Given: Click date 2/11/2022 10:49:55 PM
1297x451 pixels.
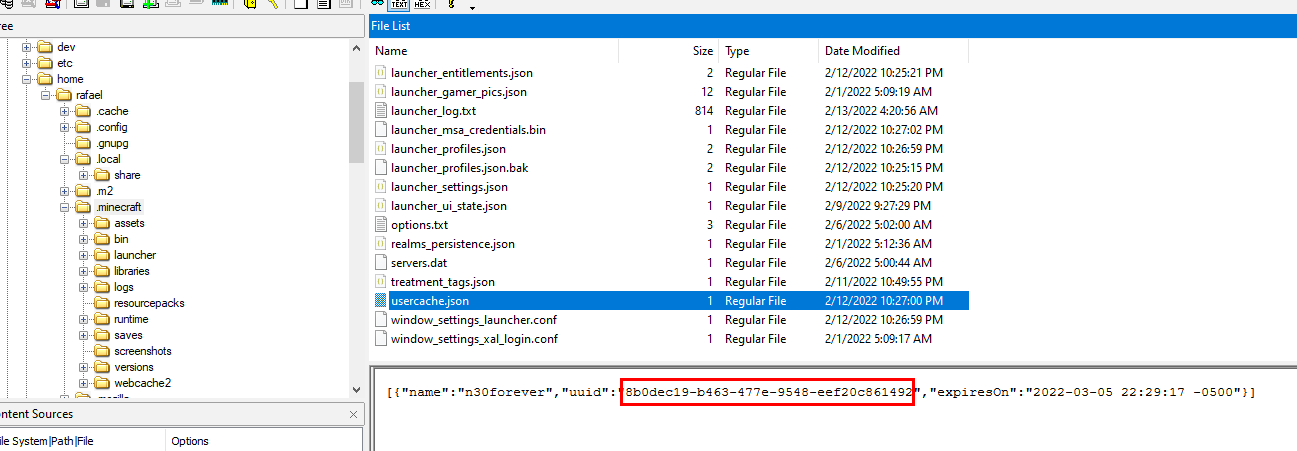Looking at the screenshot, I should [x=884, y=282].
